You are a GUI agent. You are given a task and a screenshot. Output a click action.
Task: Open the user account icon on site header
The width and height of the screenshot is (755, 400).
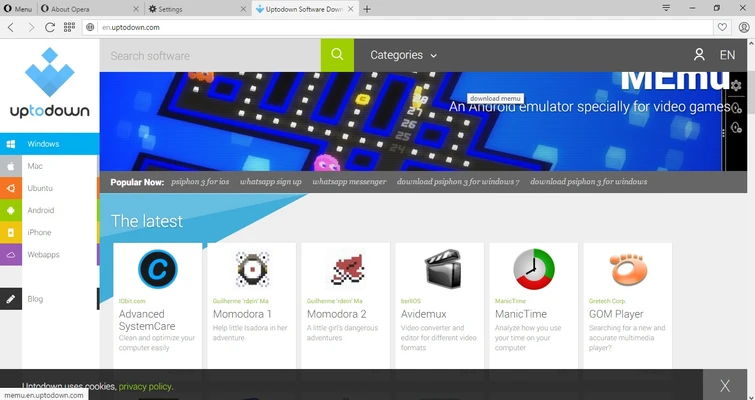pos(699,55)
